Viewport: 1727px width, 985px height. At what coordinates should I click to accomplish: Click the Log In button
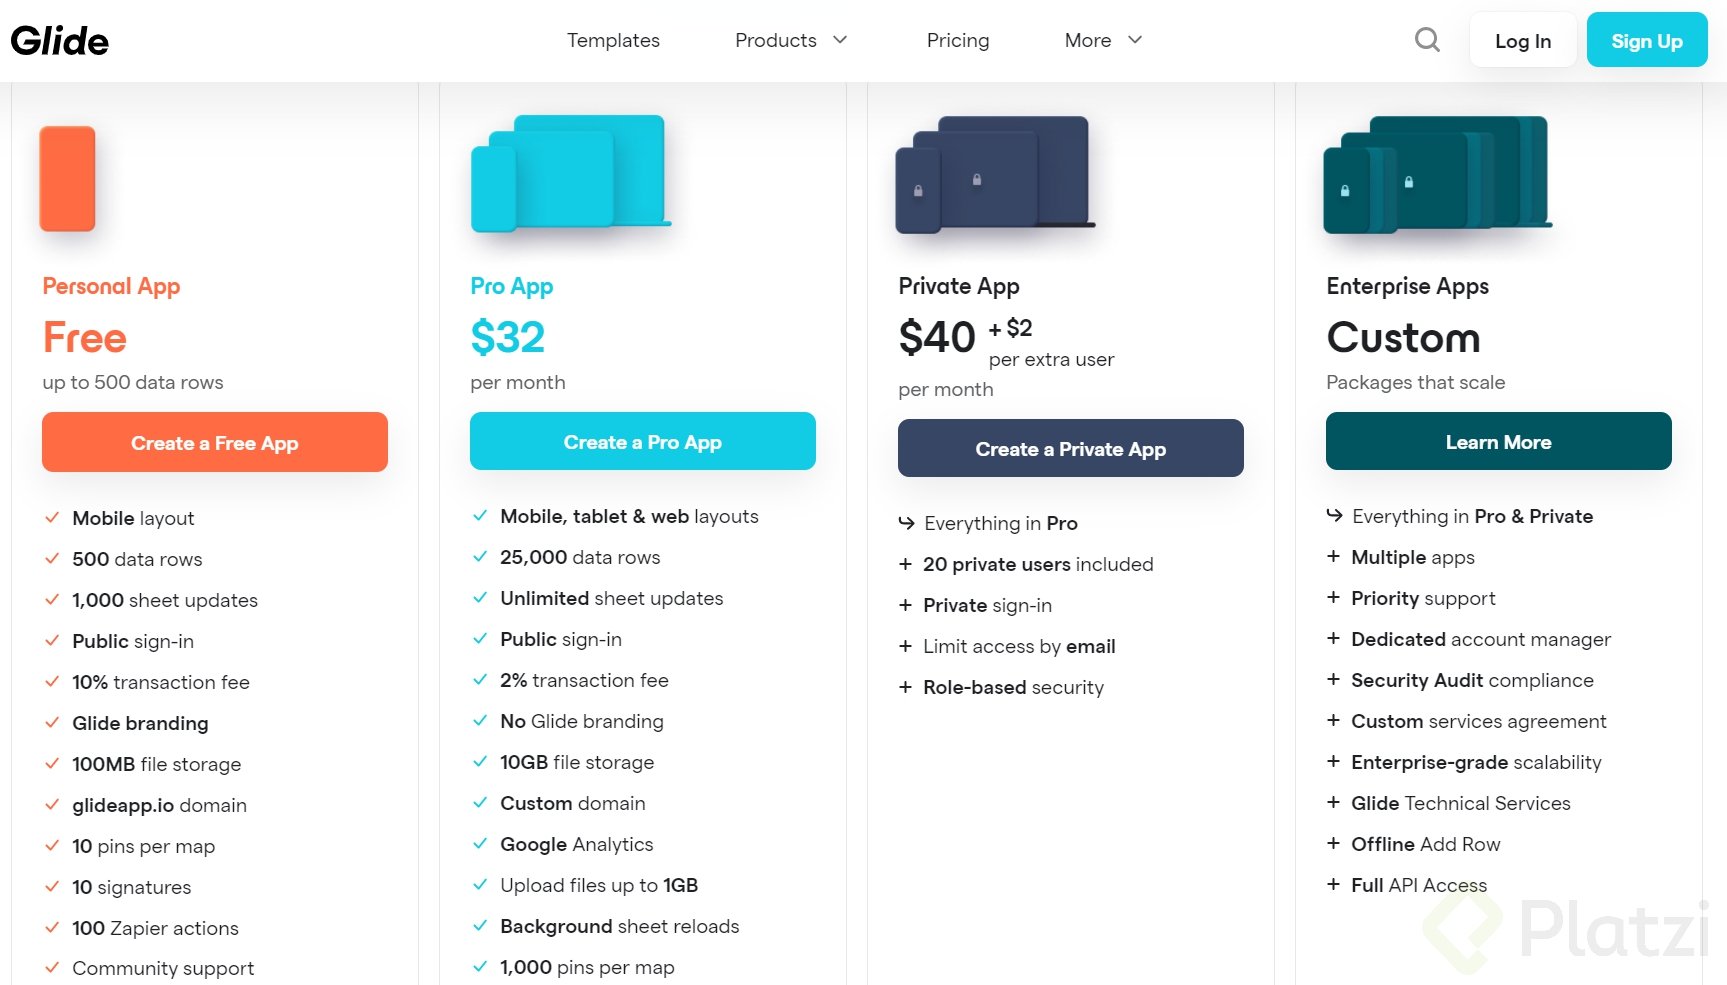(1522, 41)
